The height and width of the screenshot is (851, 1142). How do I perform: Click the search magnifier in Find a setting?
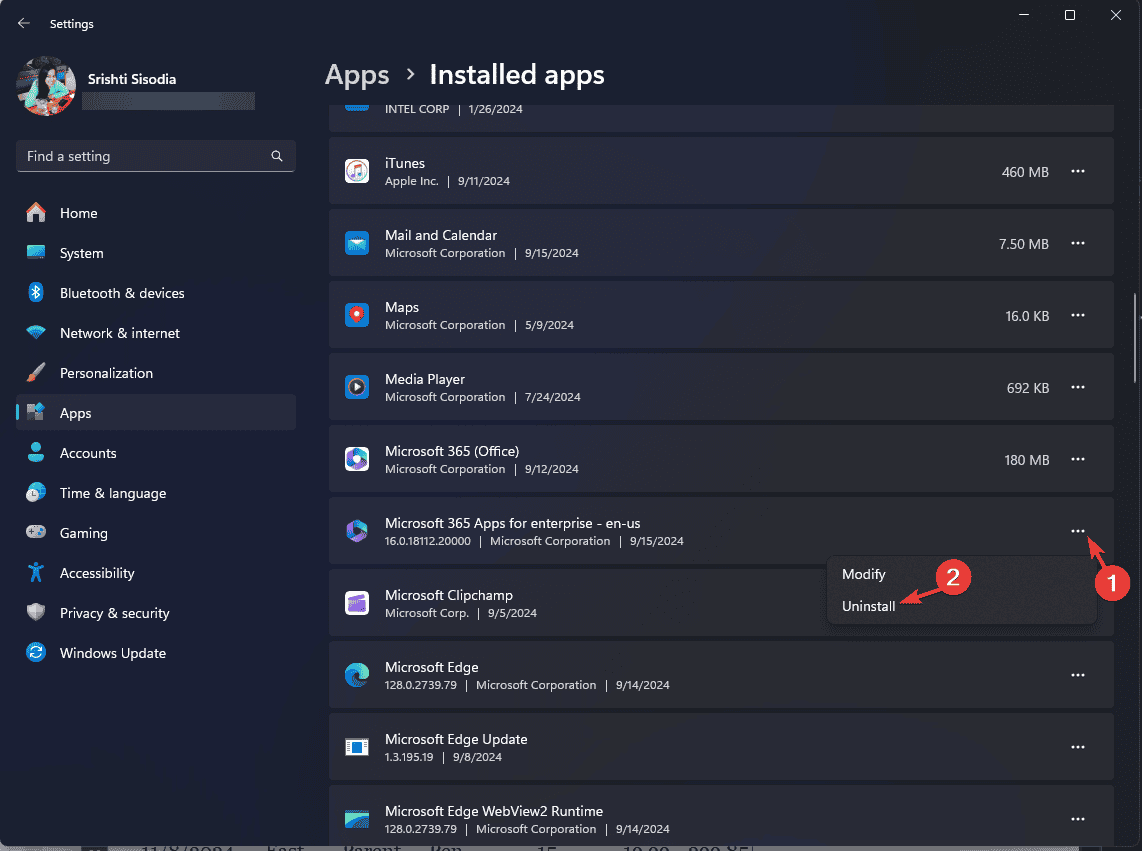[x=276, y=156]
